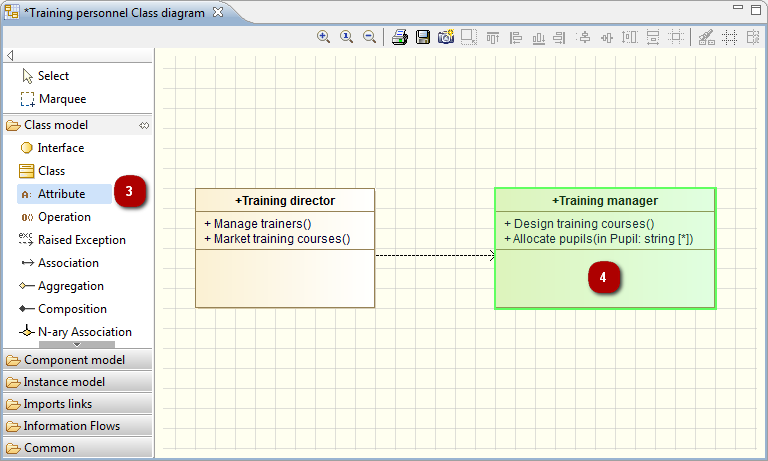Activate the Select arrow tool

[53, 76]
